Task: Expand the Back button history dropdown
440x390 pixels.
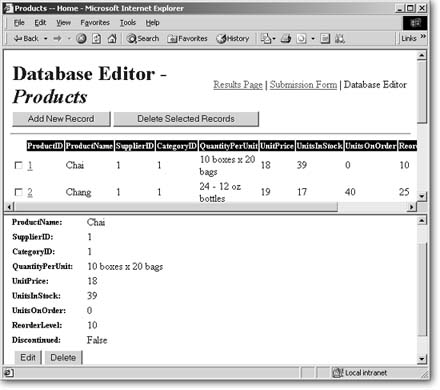Action: pos(46,39)
